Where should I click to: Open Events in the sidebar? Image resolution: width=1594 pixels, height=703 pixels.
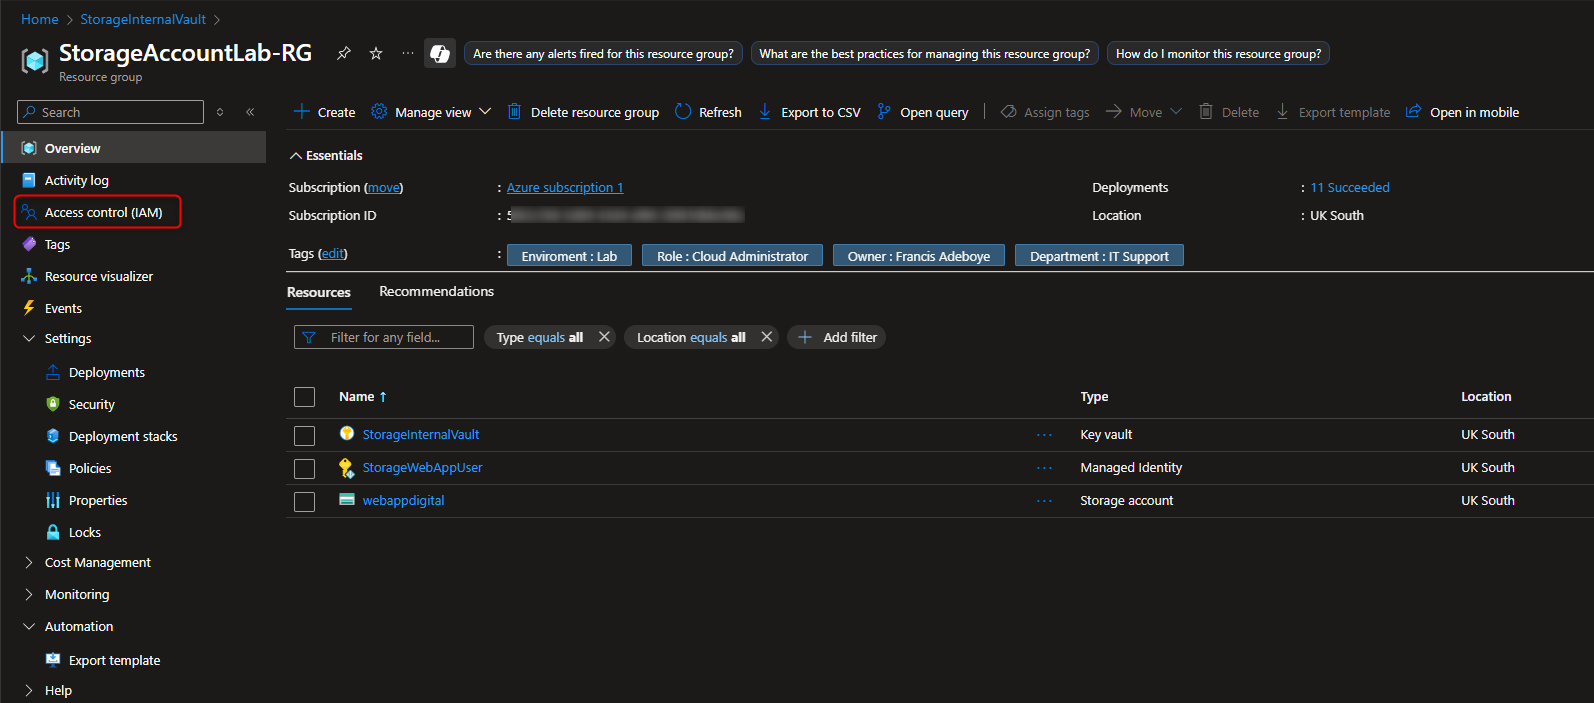(x=63, y=308)
